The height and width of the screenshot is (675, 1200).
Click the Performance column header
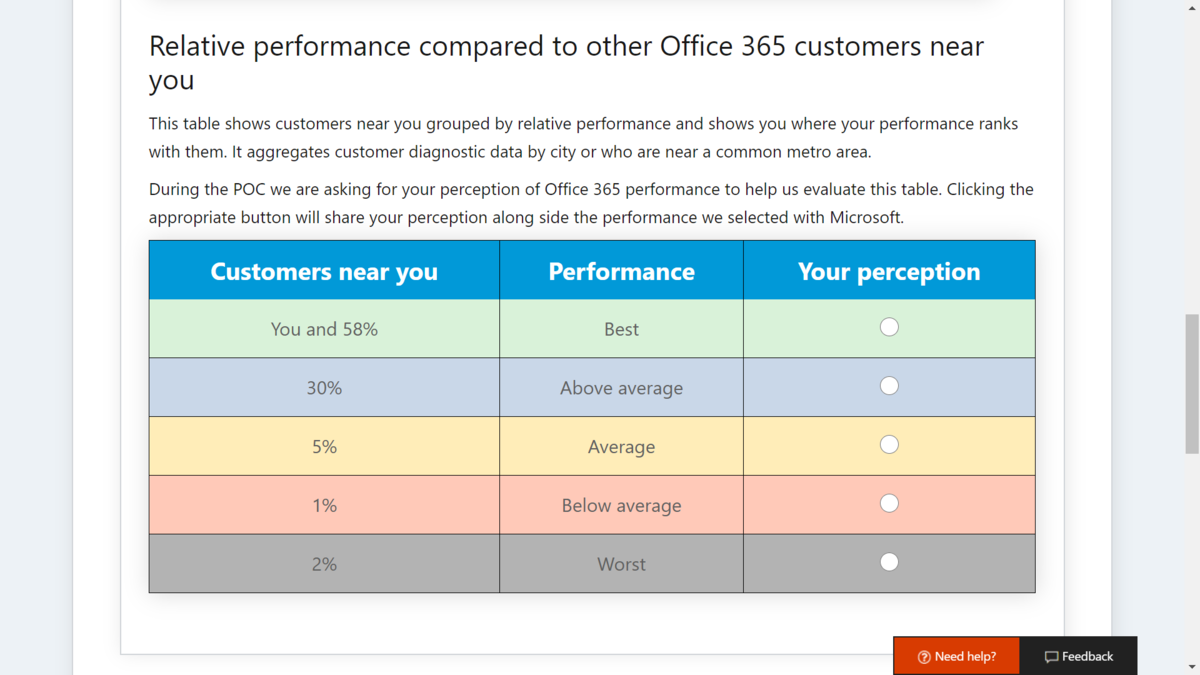[621, 270]
